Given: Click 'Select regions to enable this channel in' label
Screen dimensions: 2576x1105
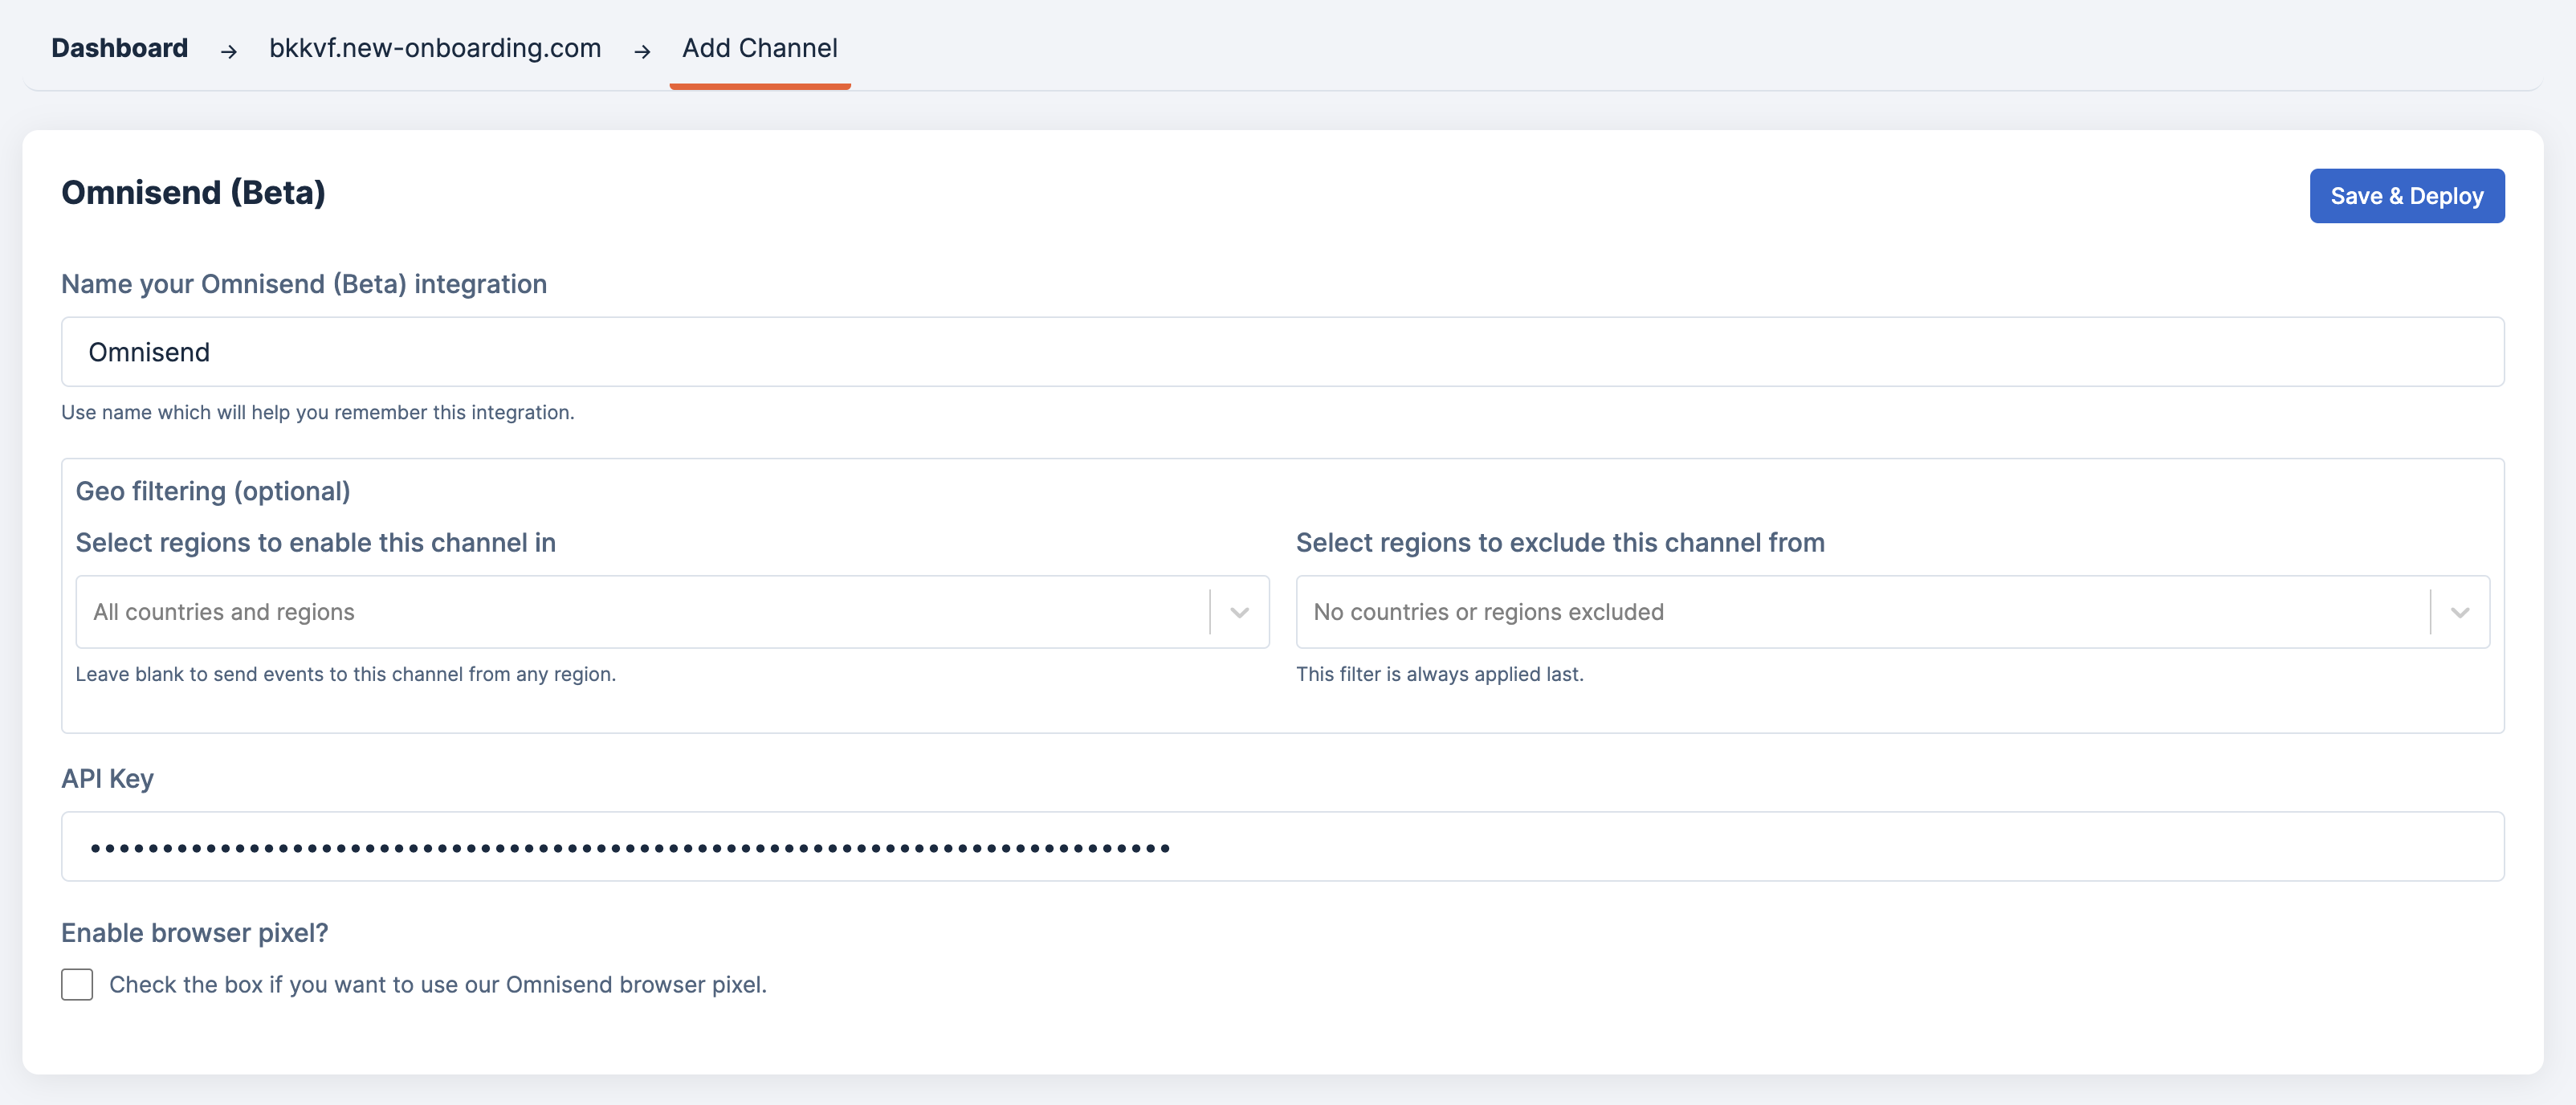Looking at the screenshot, I should click(x=315, y=542).
